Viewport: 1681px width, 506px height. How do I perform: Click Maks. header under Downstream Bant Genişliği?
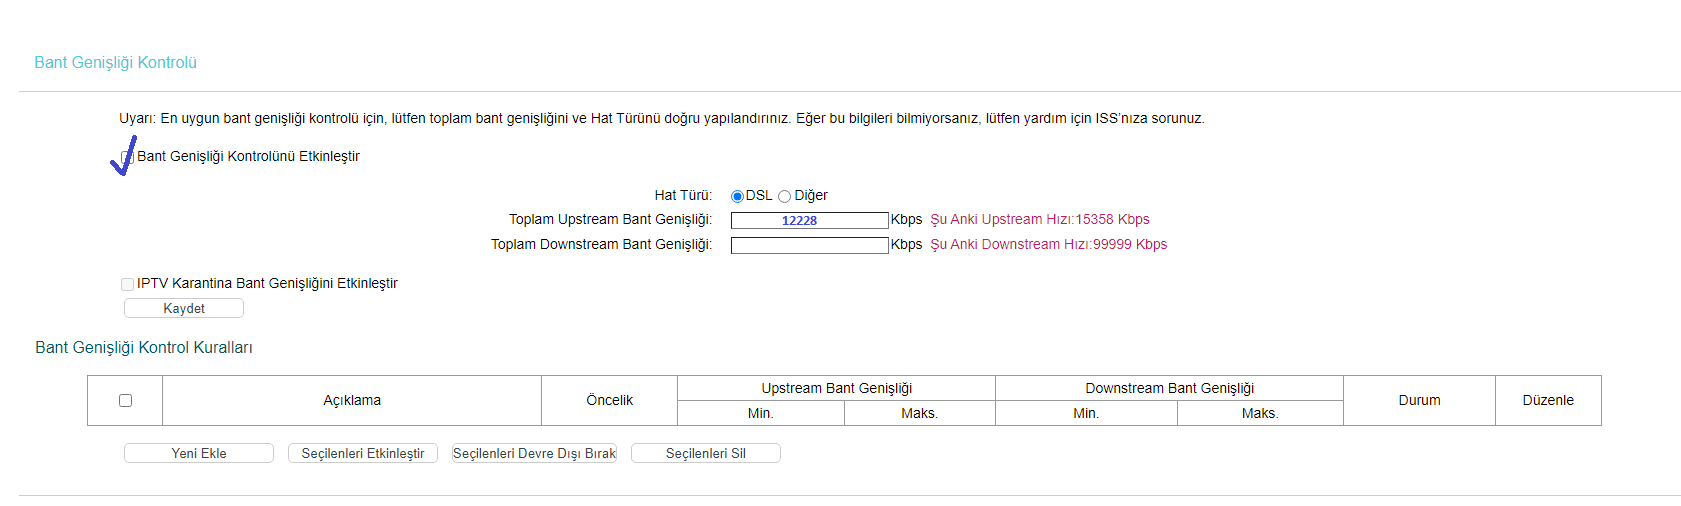point(1259,413)
